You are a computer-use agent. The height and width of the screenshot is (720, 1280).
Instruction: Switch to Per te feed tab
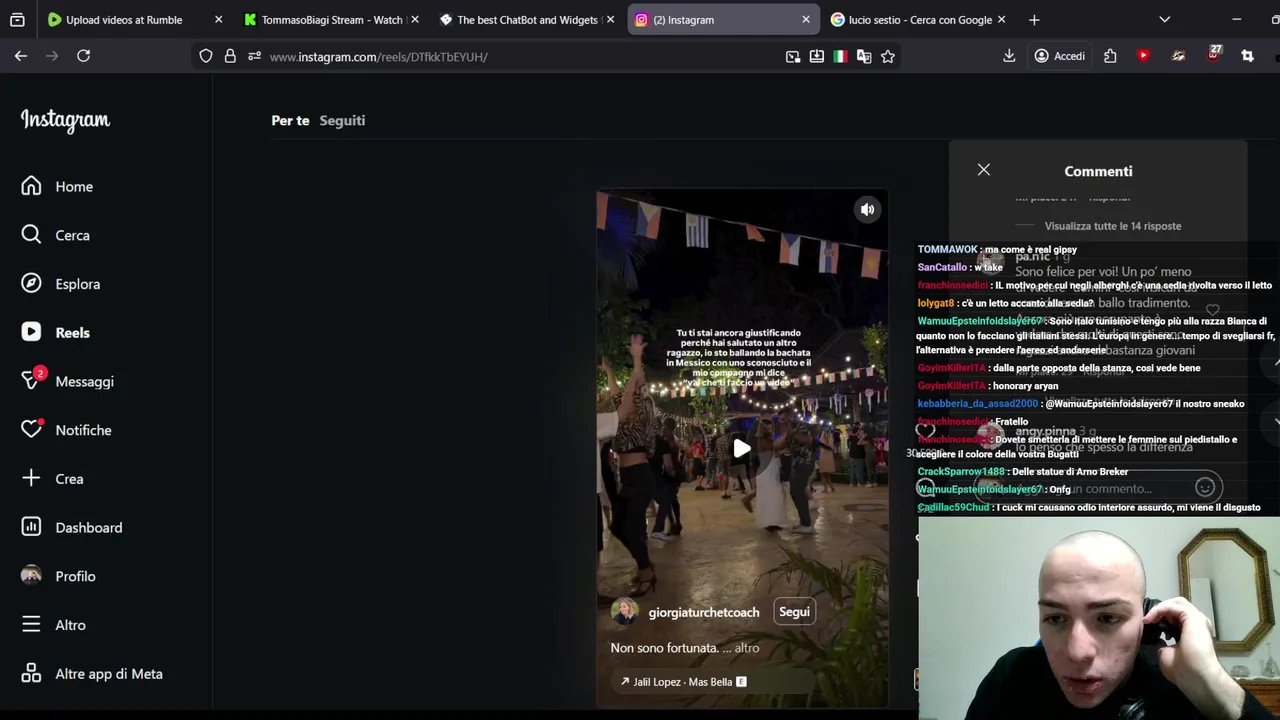click(x=290, y=120)
